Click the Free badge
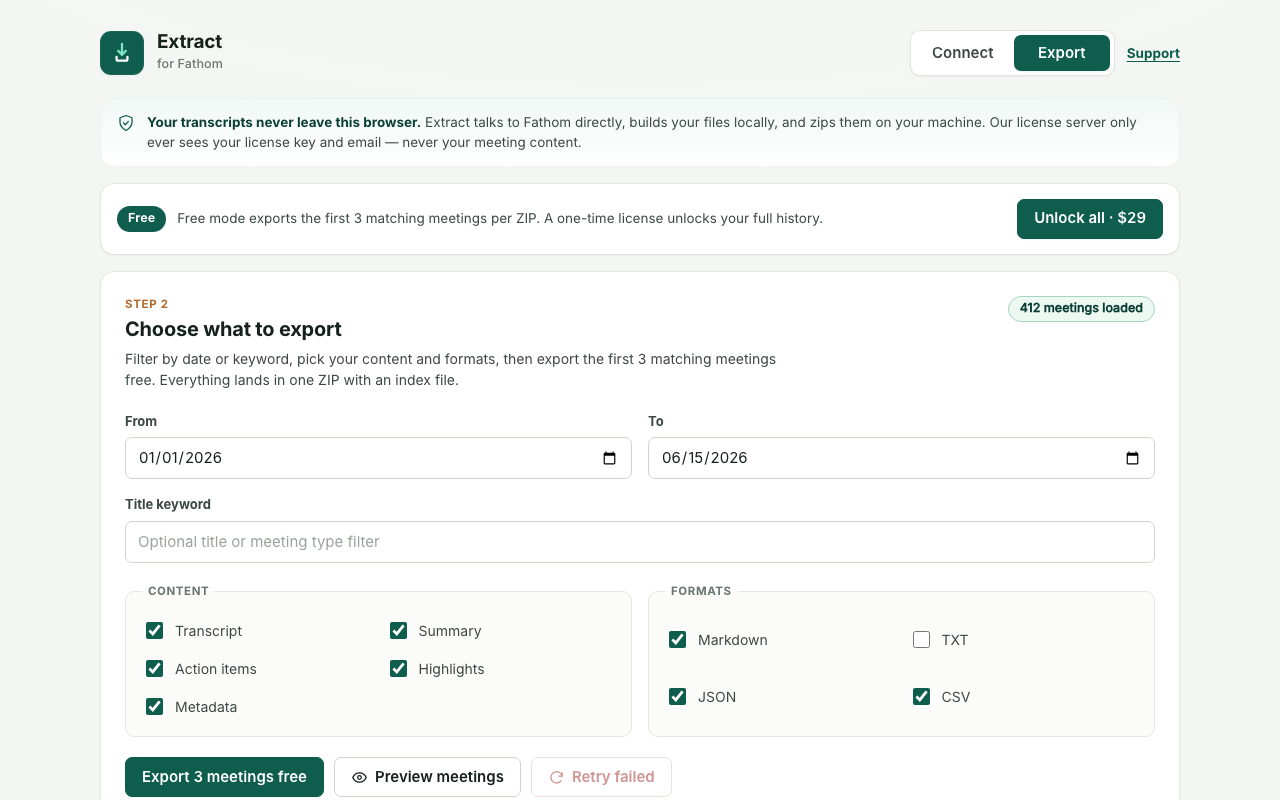The height and width of the screenshot is (800, 1280). pyautogui.click(x=141, y=219)
